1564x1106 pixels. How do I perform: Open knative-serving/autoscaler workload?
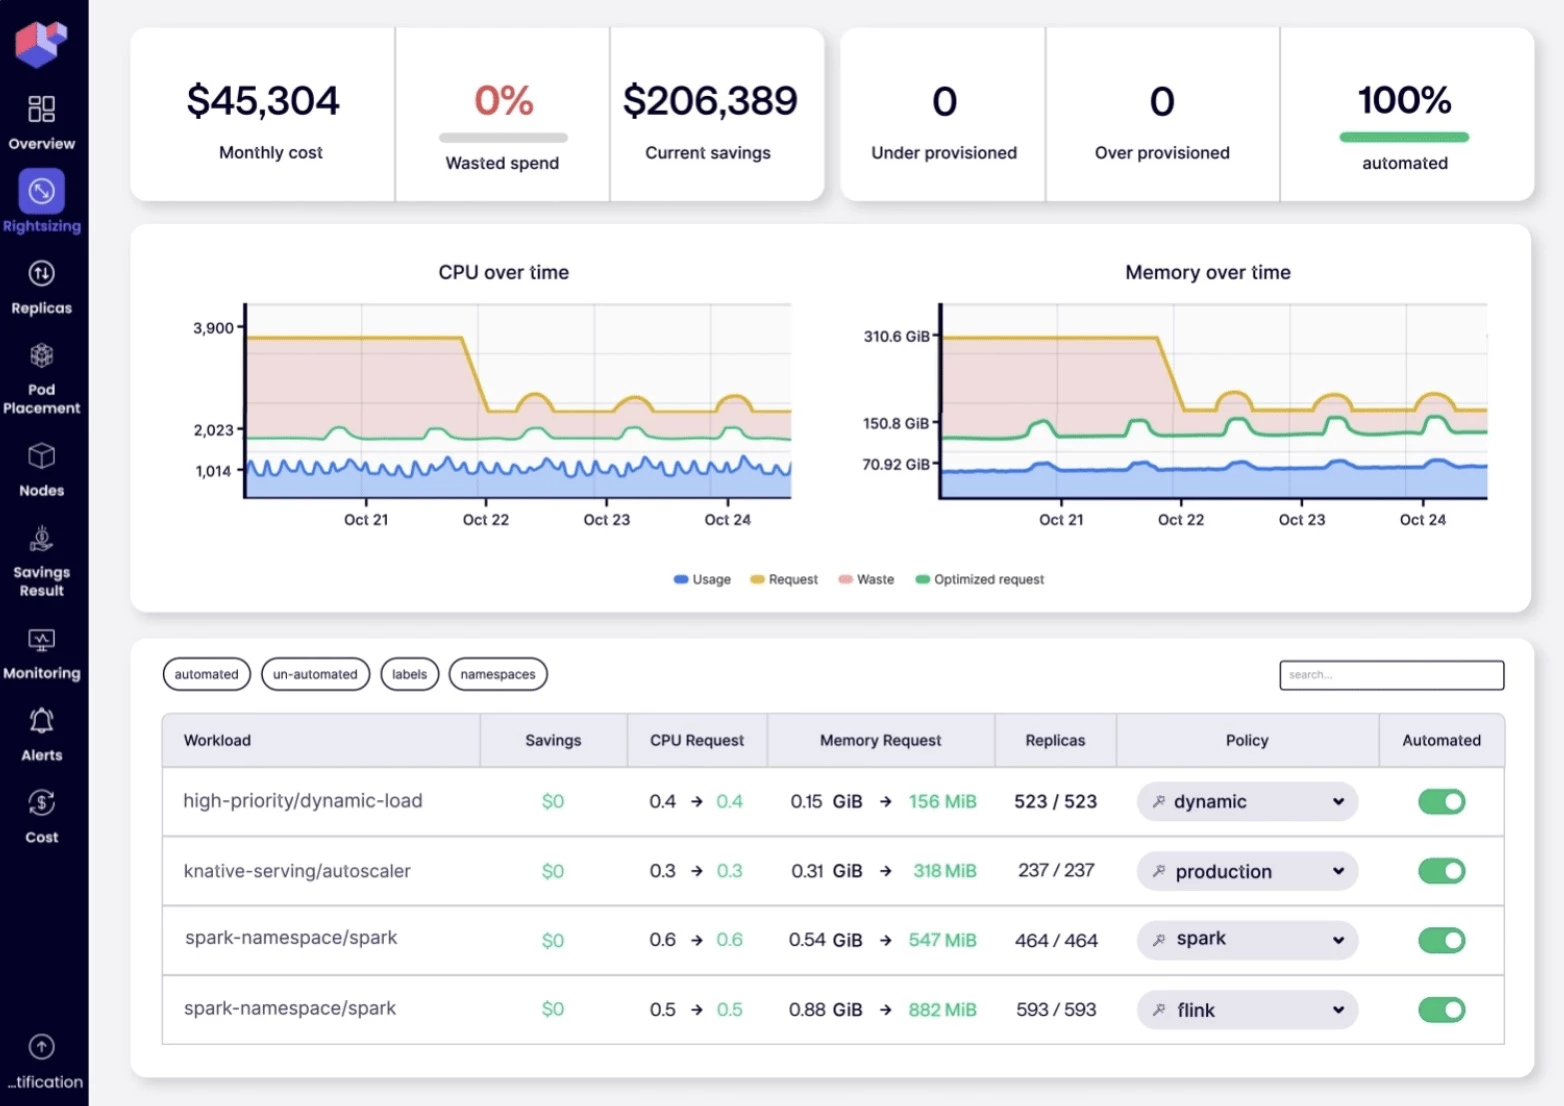297,871
